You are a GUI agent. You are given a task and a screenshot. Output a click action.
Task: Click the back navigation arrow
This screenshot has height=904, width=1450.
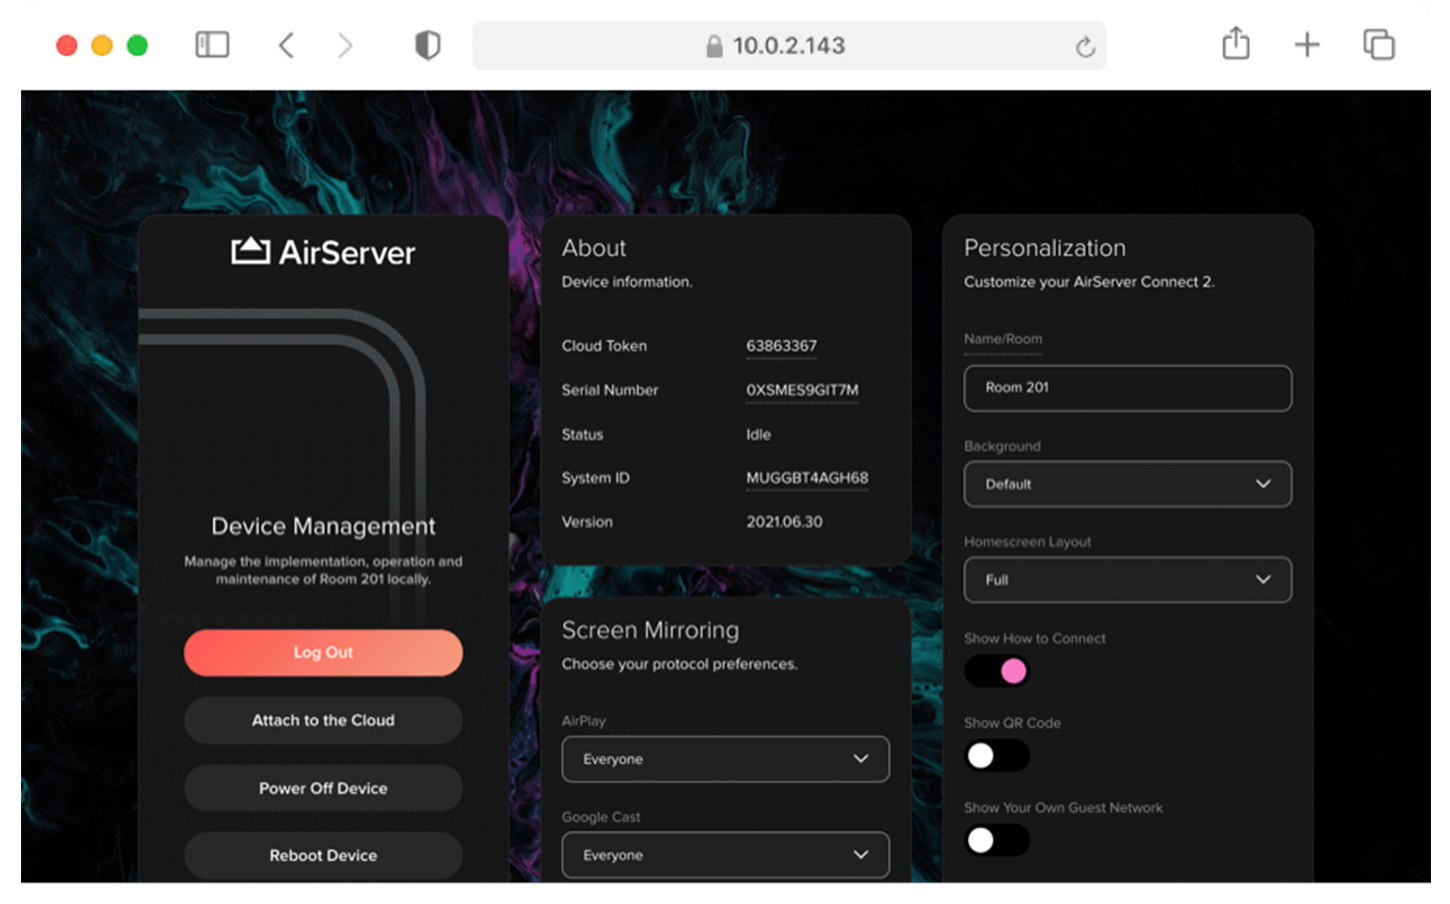(286, 45)
